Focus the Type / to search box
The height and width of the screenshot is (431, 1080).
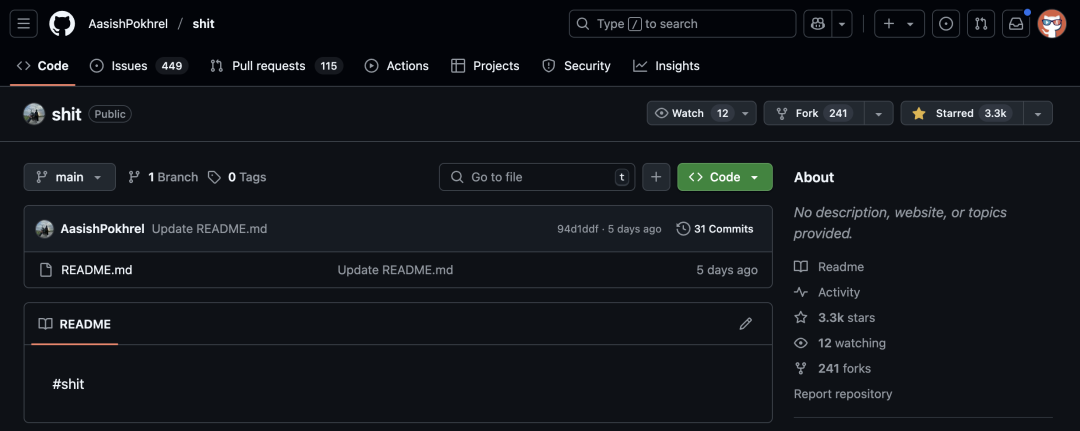click(x=683, y=24)
